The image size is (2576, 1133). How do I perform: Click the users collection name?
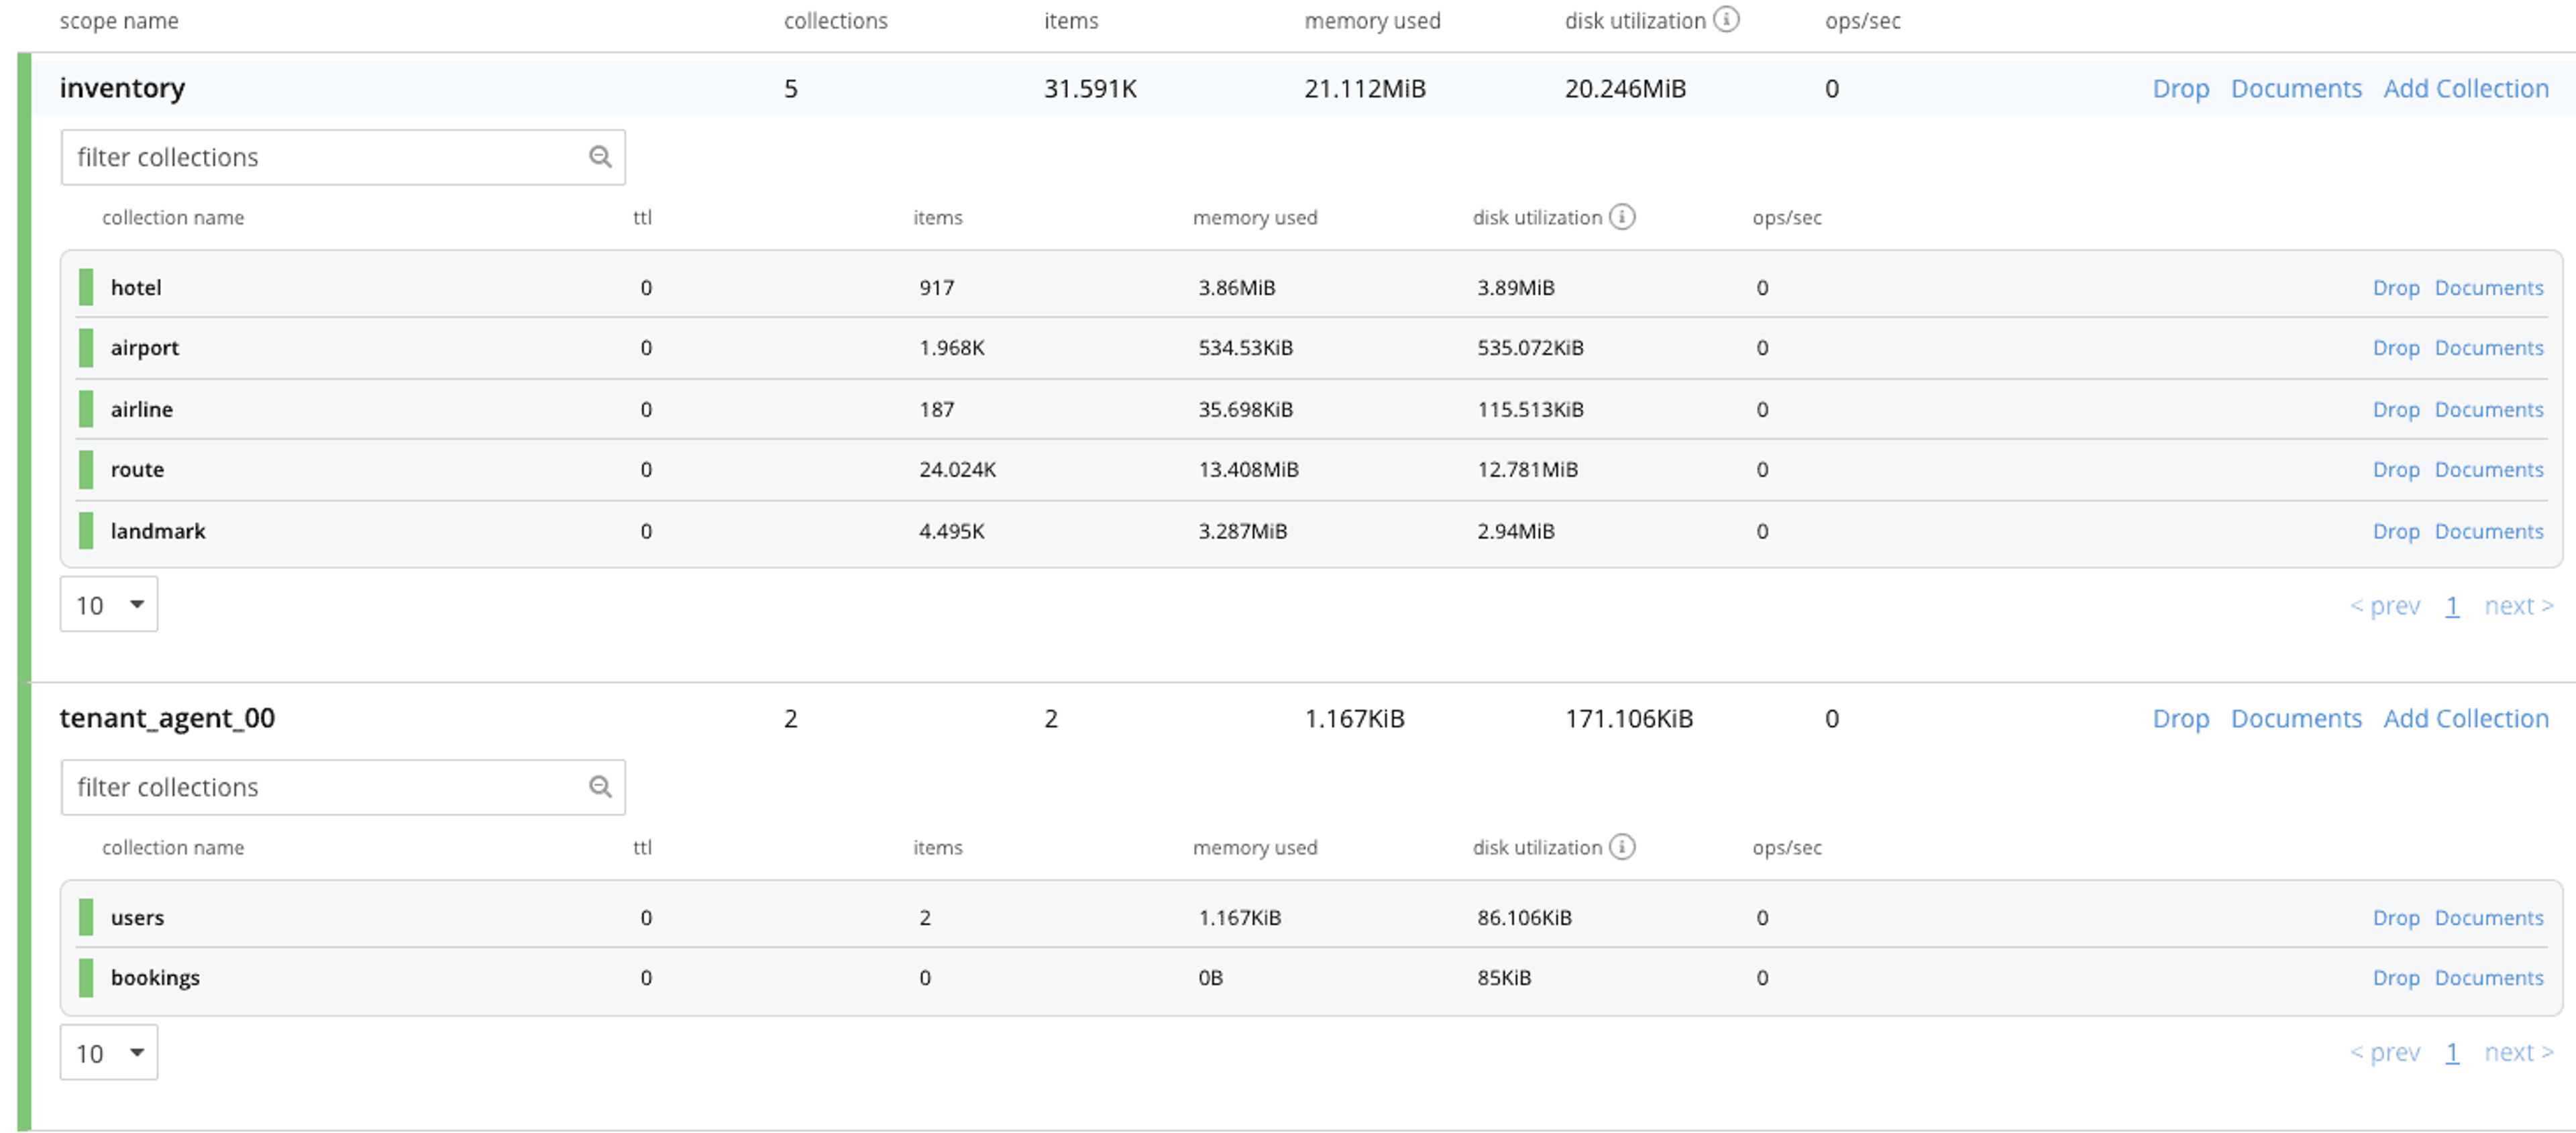(x=137, y=918)
